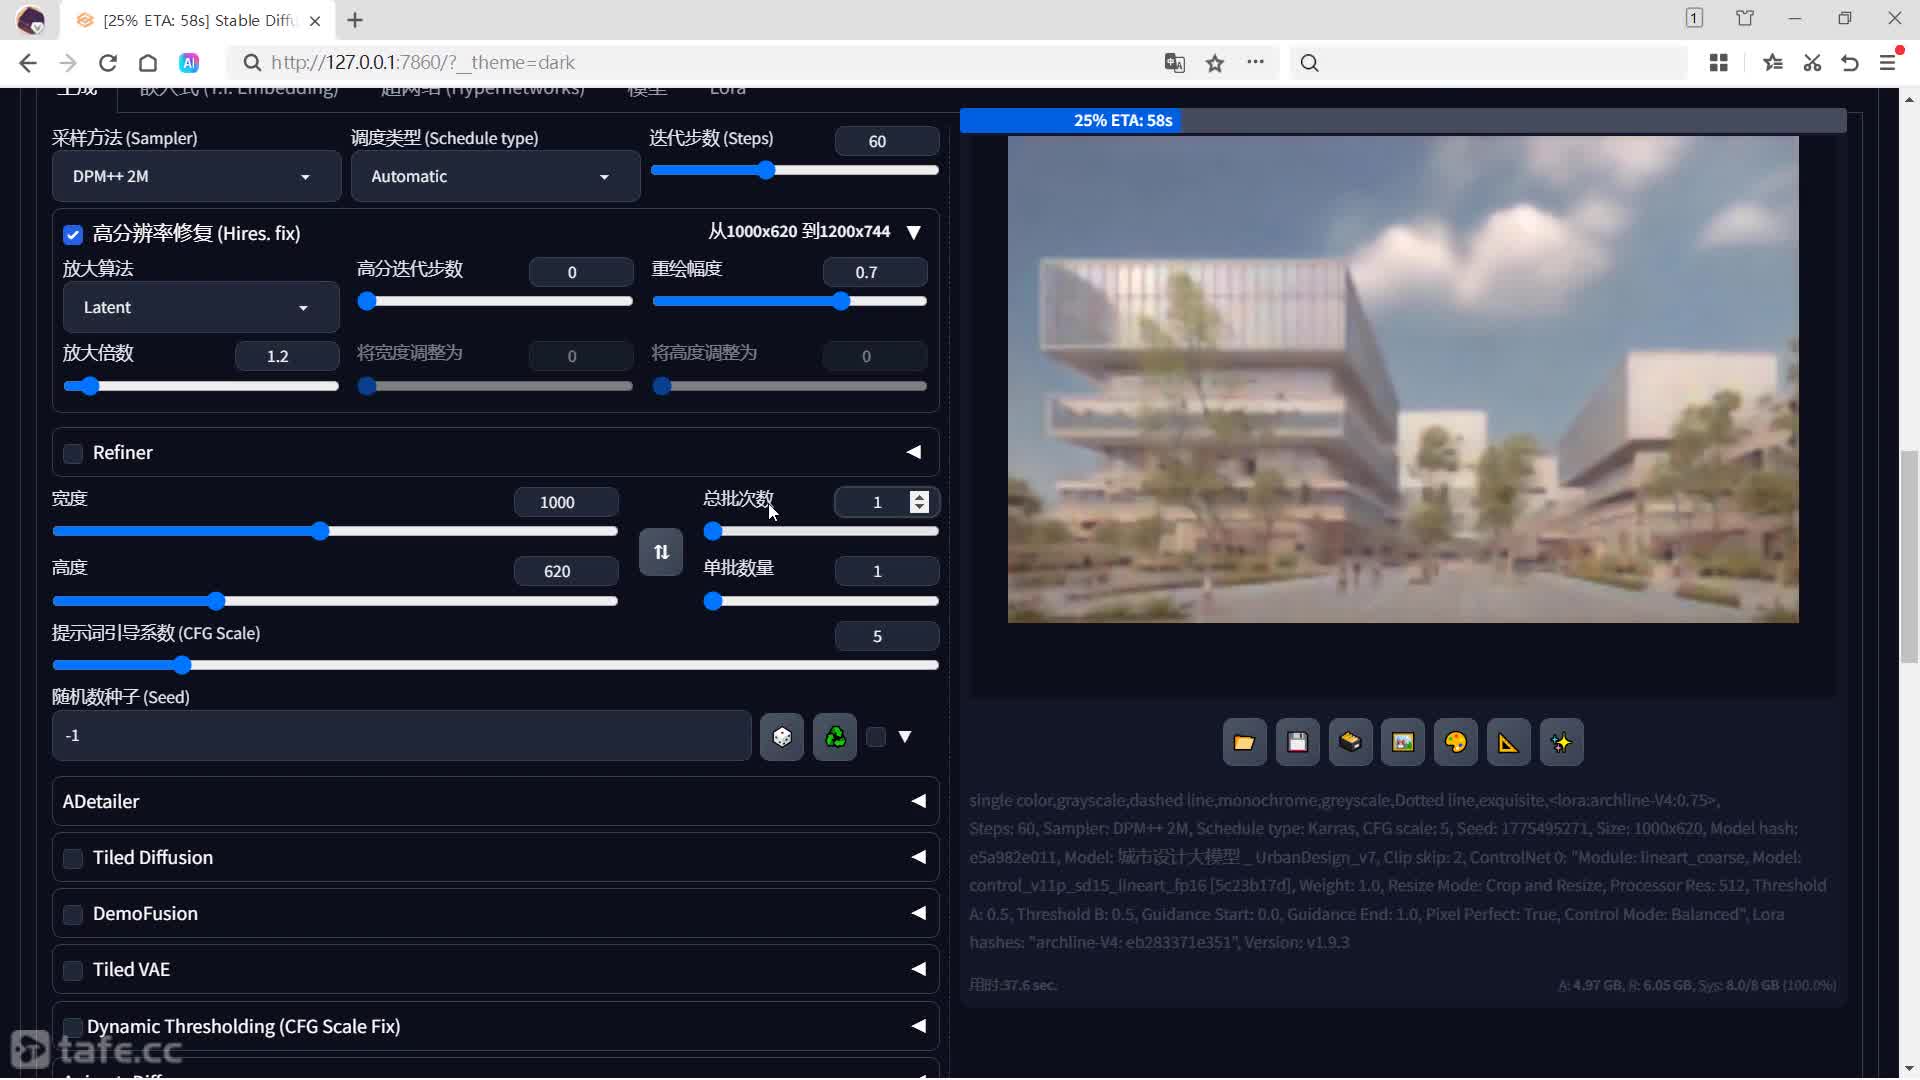Open the T.I. Embedding tab

click(238, 90)
